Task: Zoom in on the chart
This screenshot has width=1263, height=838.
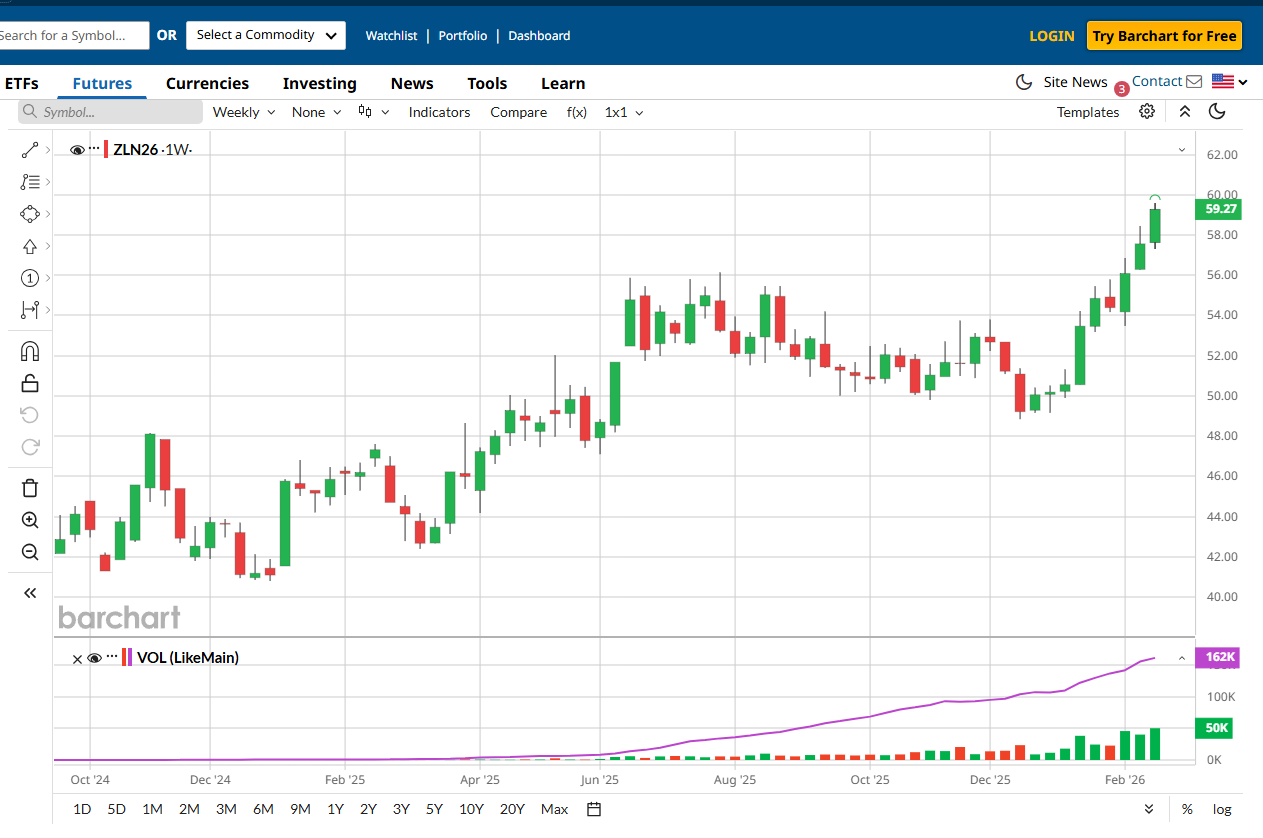Action: pyautogui.click(x=30, y=520)
